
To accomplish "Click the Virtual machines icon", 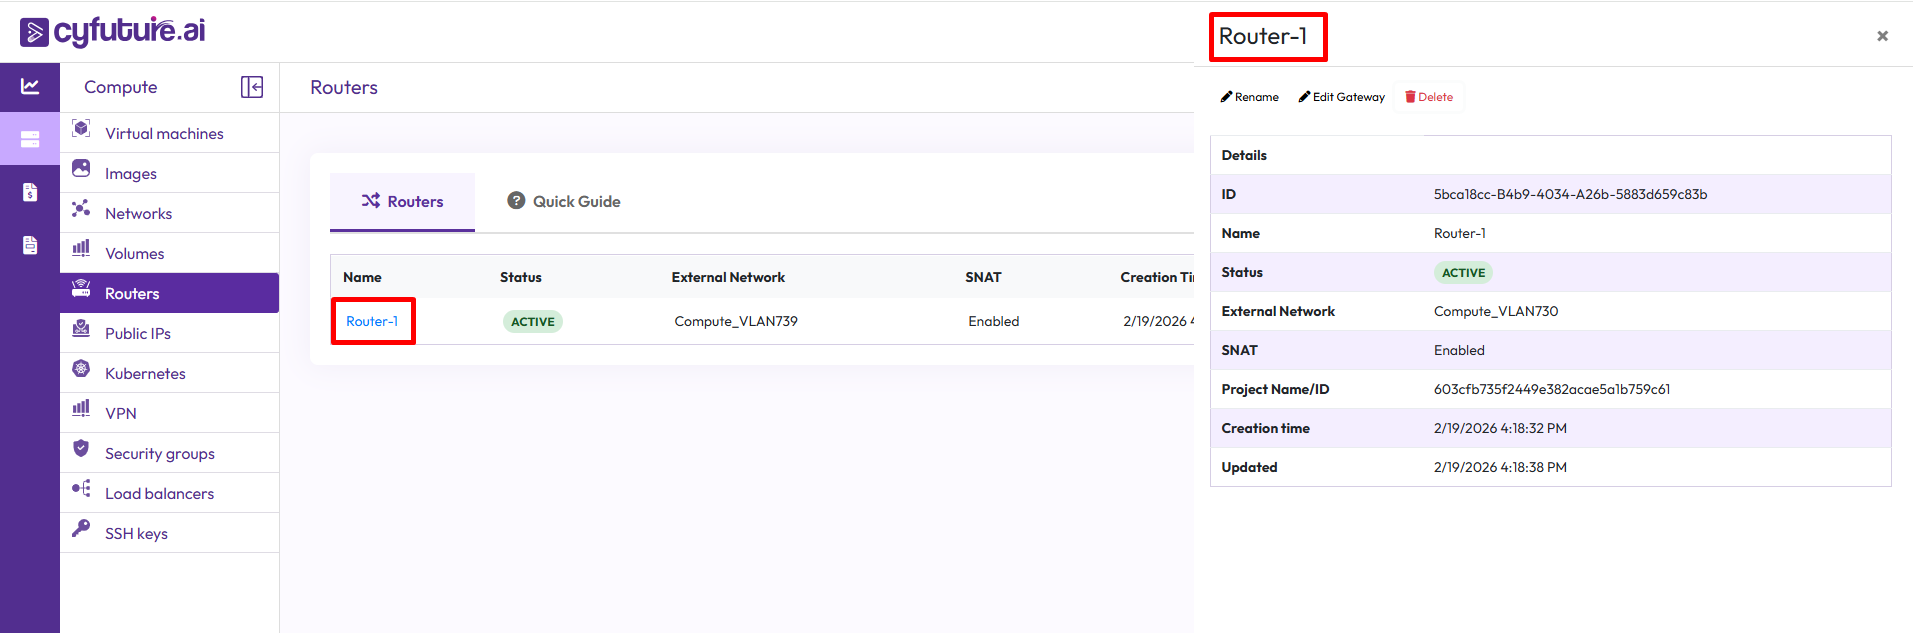I will 82,130.
